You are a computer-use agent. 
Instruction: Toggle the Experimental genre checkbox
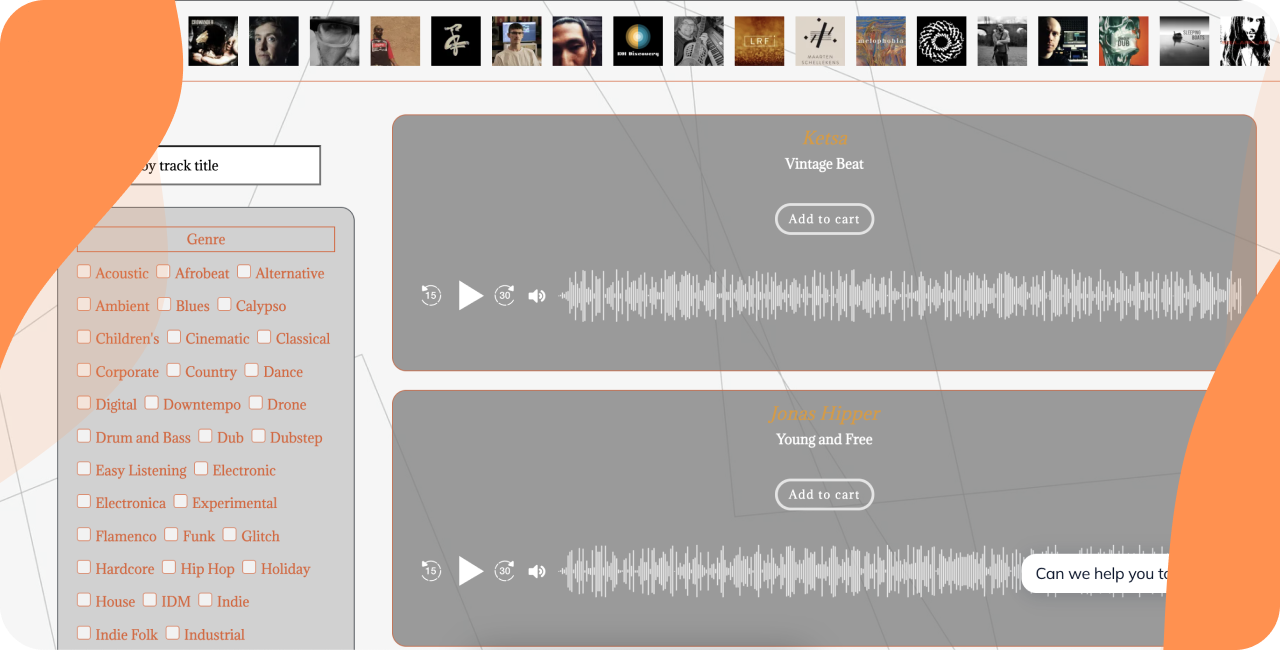click(x=181, y=501)
